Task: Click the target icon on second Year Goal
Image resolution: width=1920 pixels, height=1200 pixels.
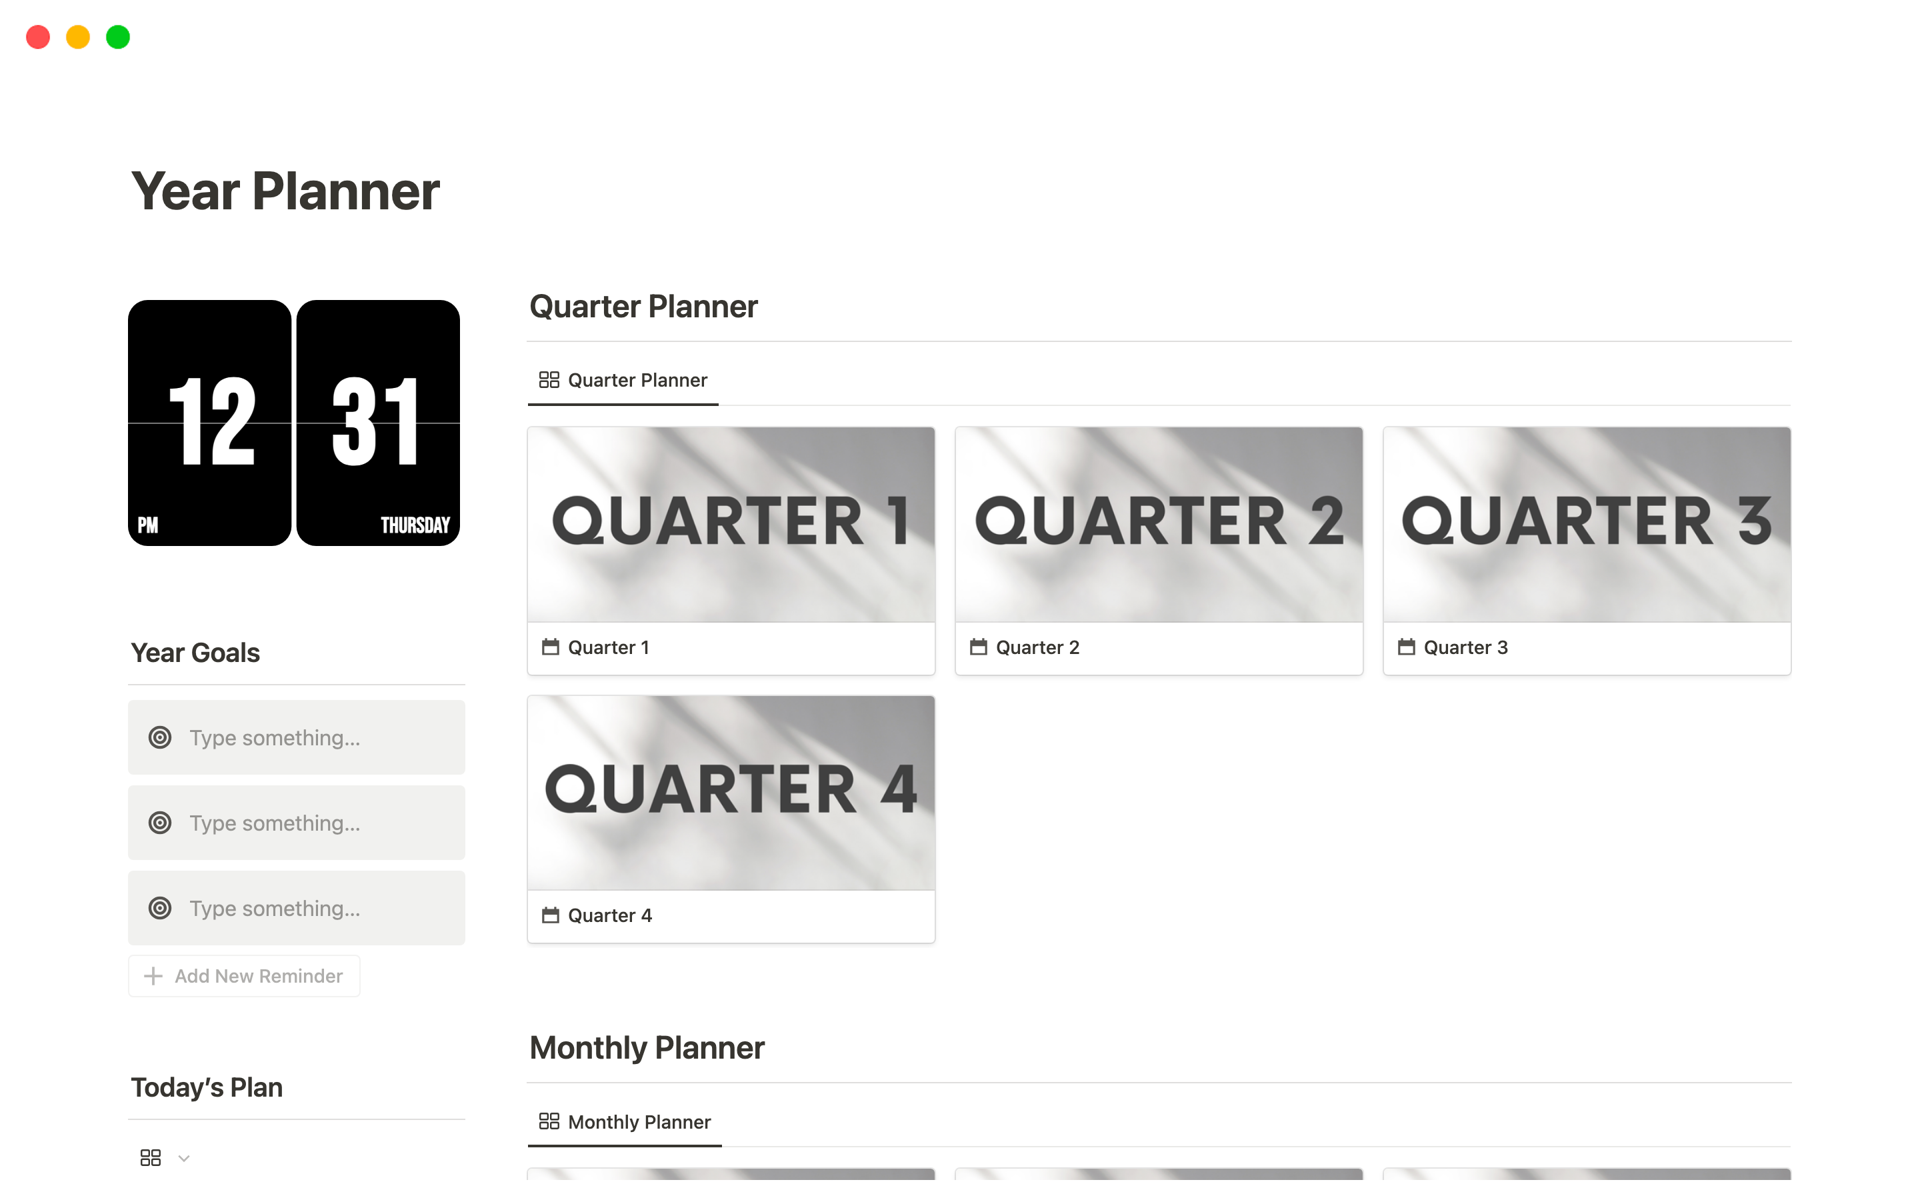Action: [x=160, y=821]
